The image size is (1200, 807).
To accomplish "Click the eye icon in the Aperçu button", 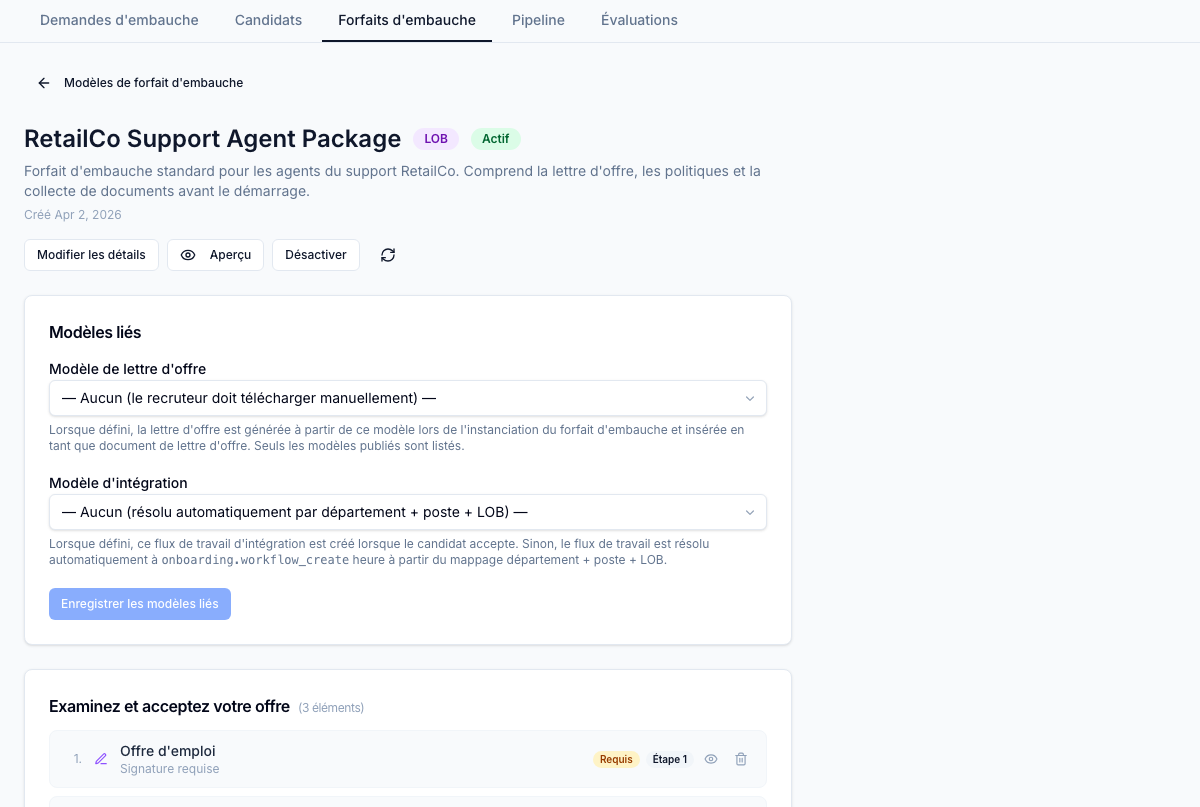I will (188, 255).
